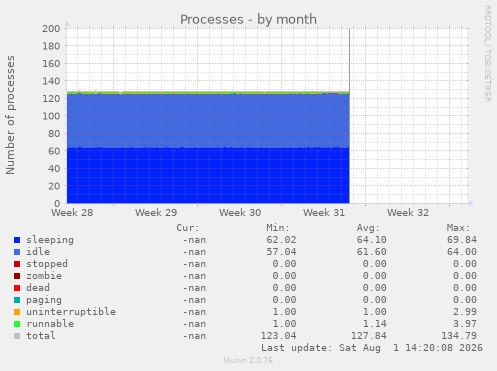This screenshot has width=497, height=371.
Task: Click the dark blue sleeping area in chart
Action: click(208, 176)
